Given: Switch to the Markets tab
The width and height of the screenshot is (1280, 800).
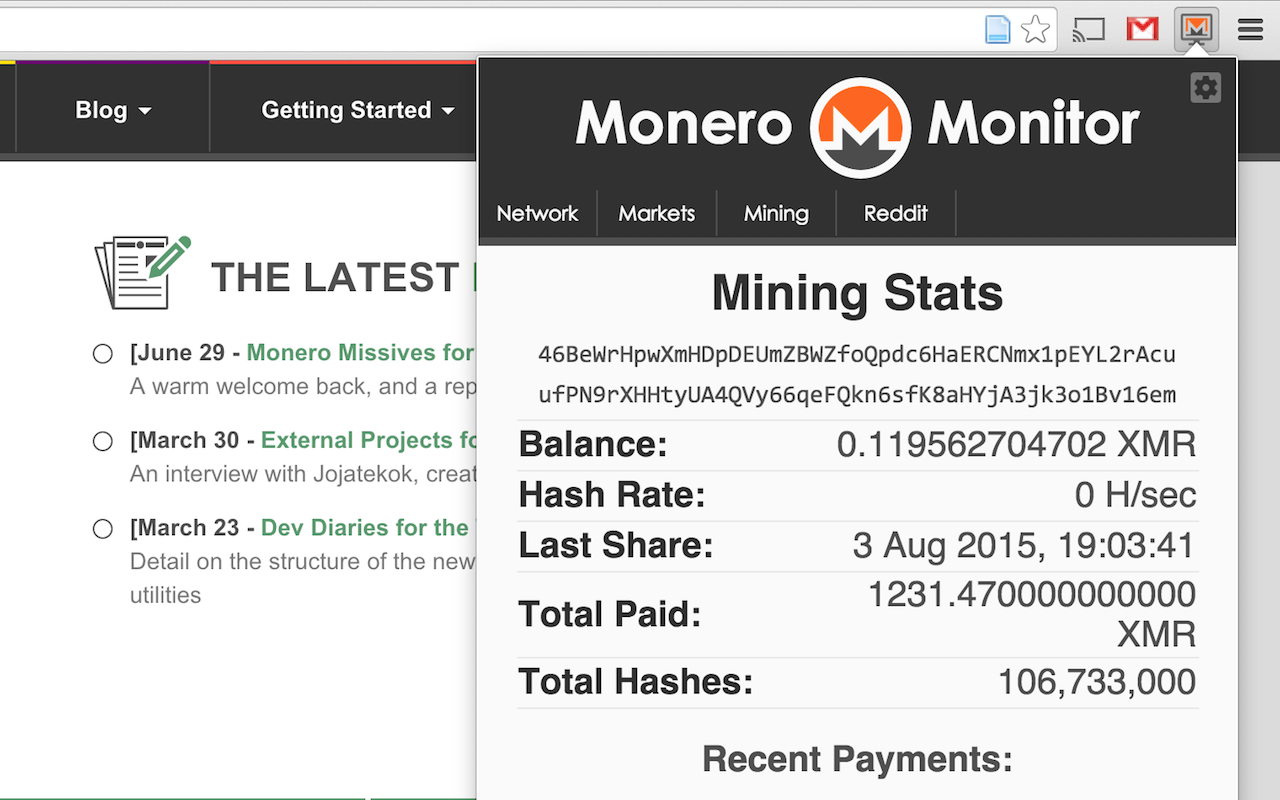Looking at the screenshot, I should click(x=657, y=213).
